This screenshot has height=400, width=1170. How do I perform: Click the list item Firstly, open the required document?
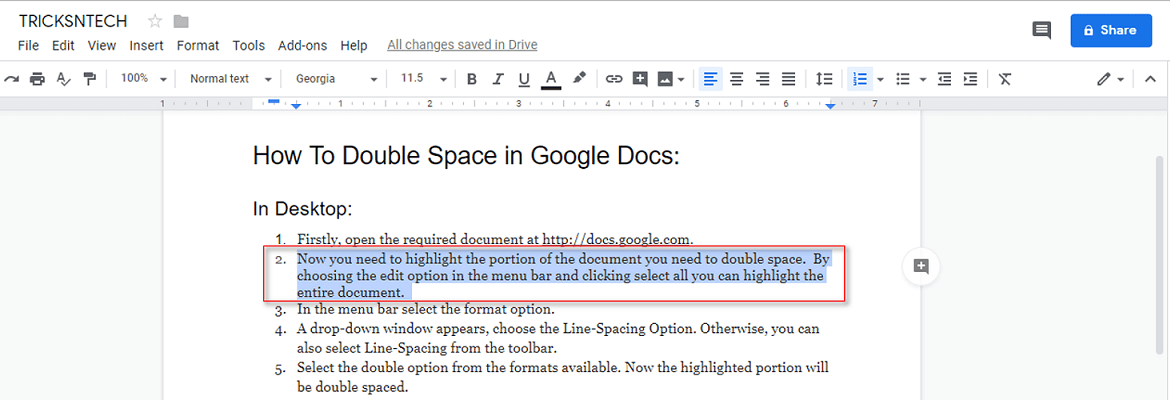point(495,240)
